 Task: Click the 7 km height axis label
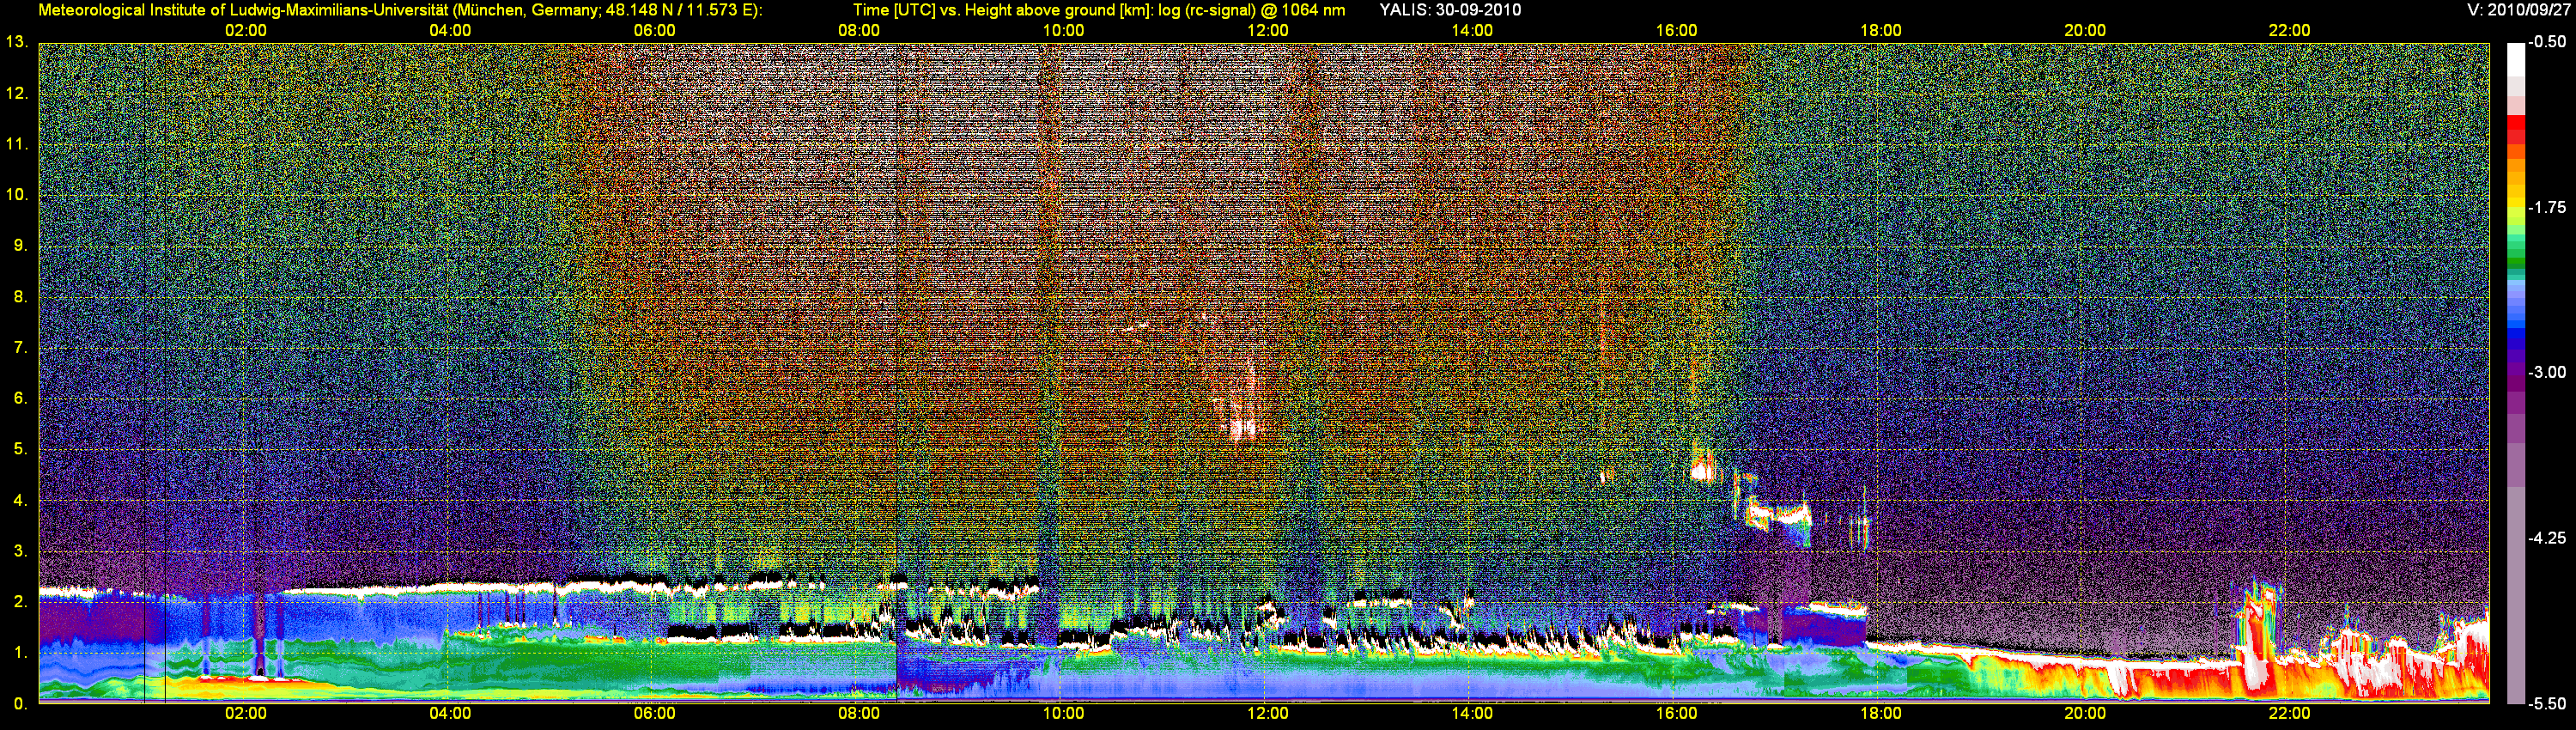[x=20, y=347]
